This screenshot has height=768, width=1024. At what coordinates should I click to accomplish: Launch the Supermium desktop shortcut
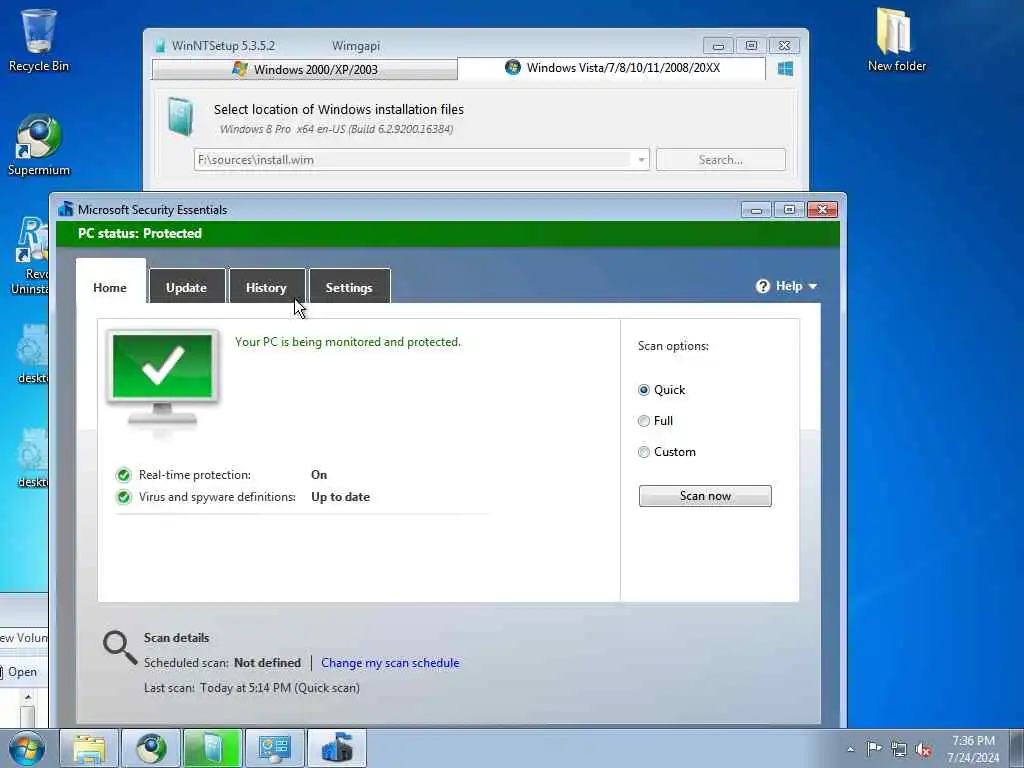[x=39, y=145]
